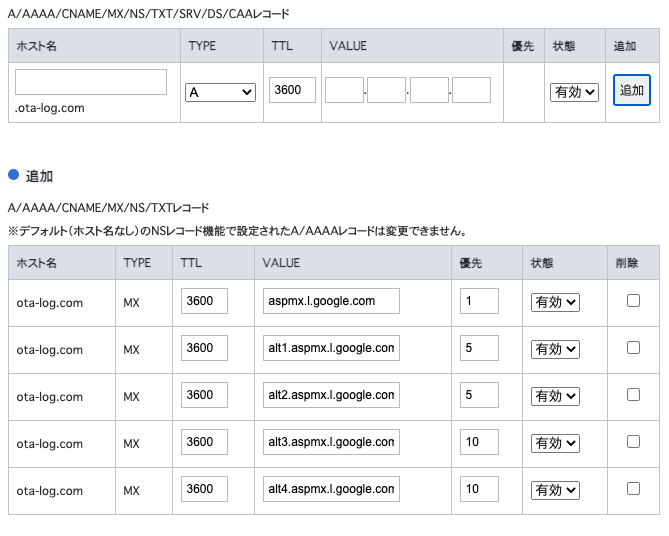Click the TTL field in the add-record row
This screenshot has height=536, width=669.
(x=292, y=90)
